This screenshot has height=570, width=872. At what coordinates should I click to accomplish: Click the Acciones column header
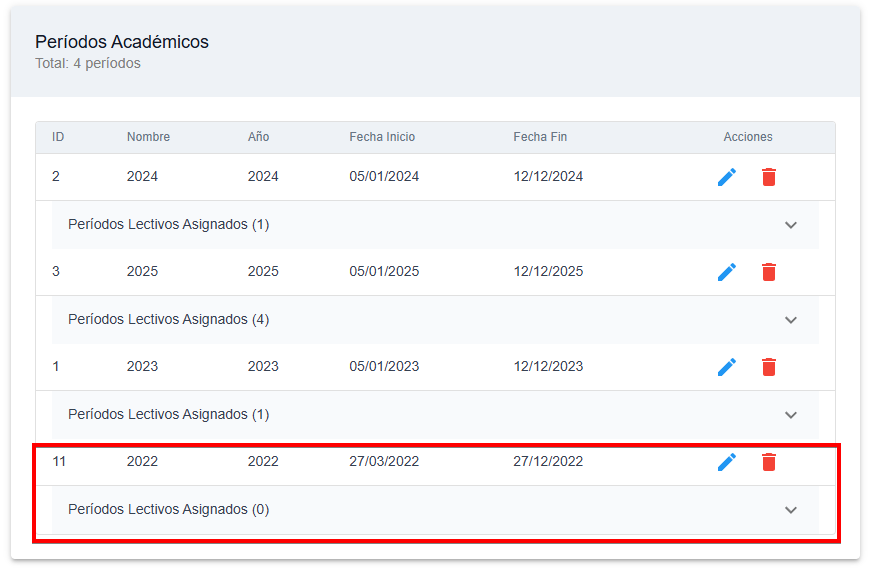[748, 137]
